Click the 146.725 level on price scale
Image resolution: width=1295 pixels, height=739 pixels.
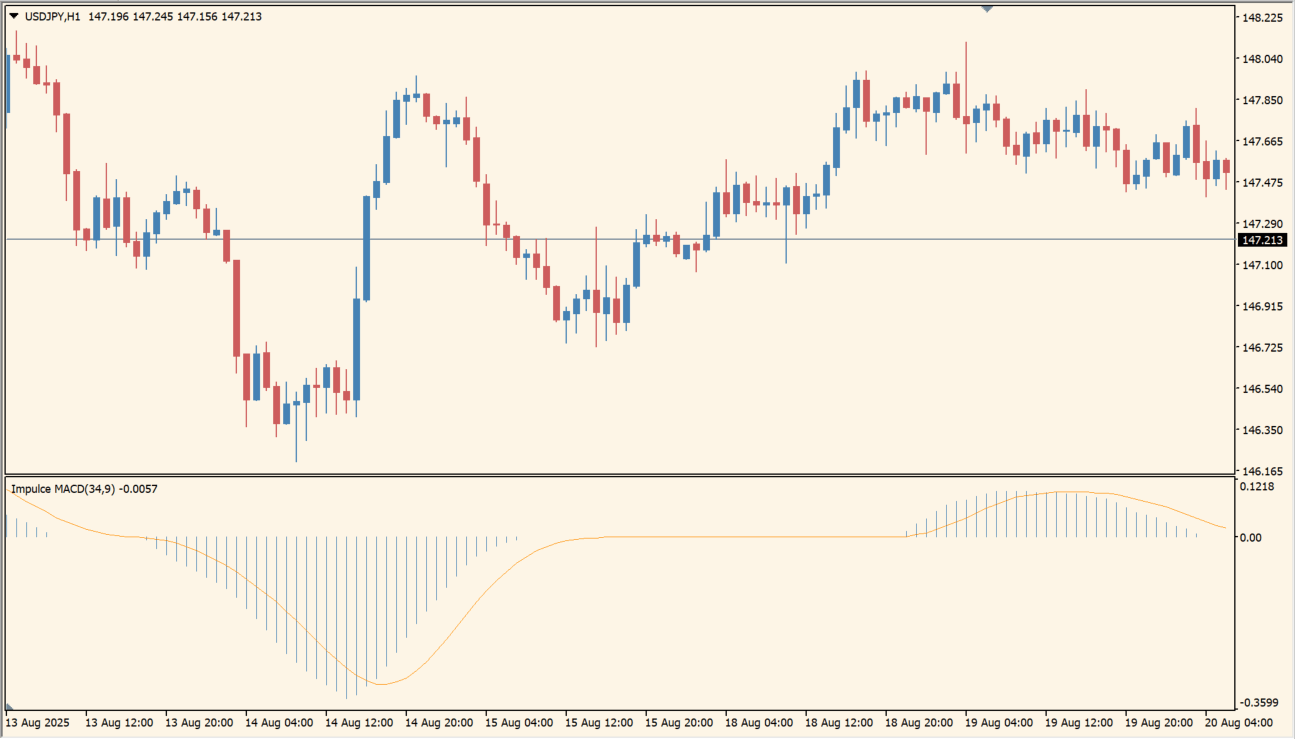[x=1262, y=348]
